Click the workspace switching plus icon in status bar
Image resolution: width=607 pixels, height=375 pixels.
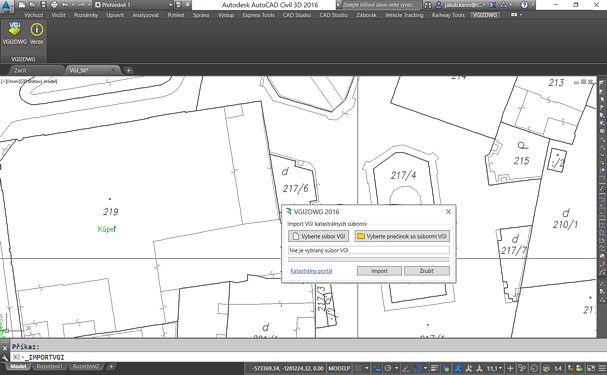coord(510,368)
